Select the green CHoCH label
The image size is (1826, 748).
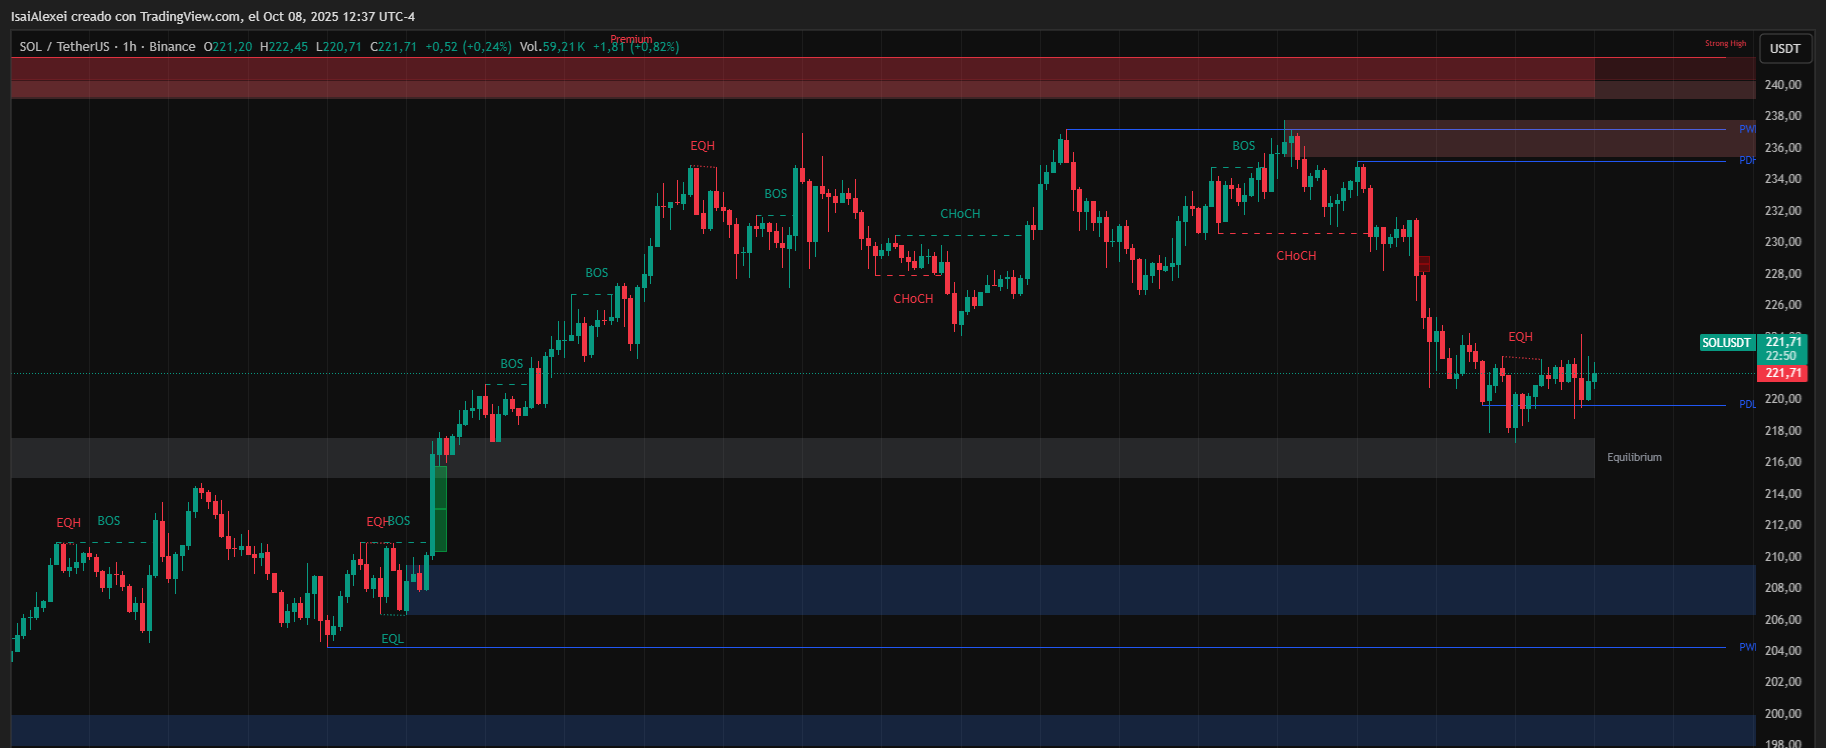tap(960, 214)
